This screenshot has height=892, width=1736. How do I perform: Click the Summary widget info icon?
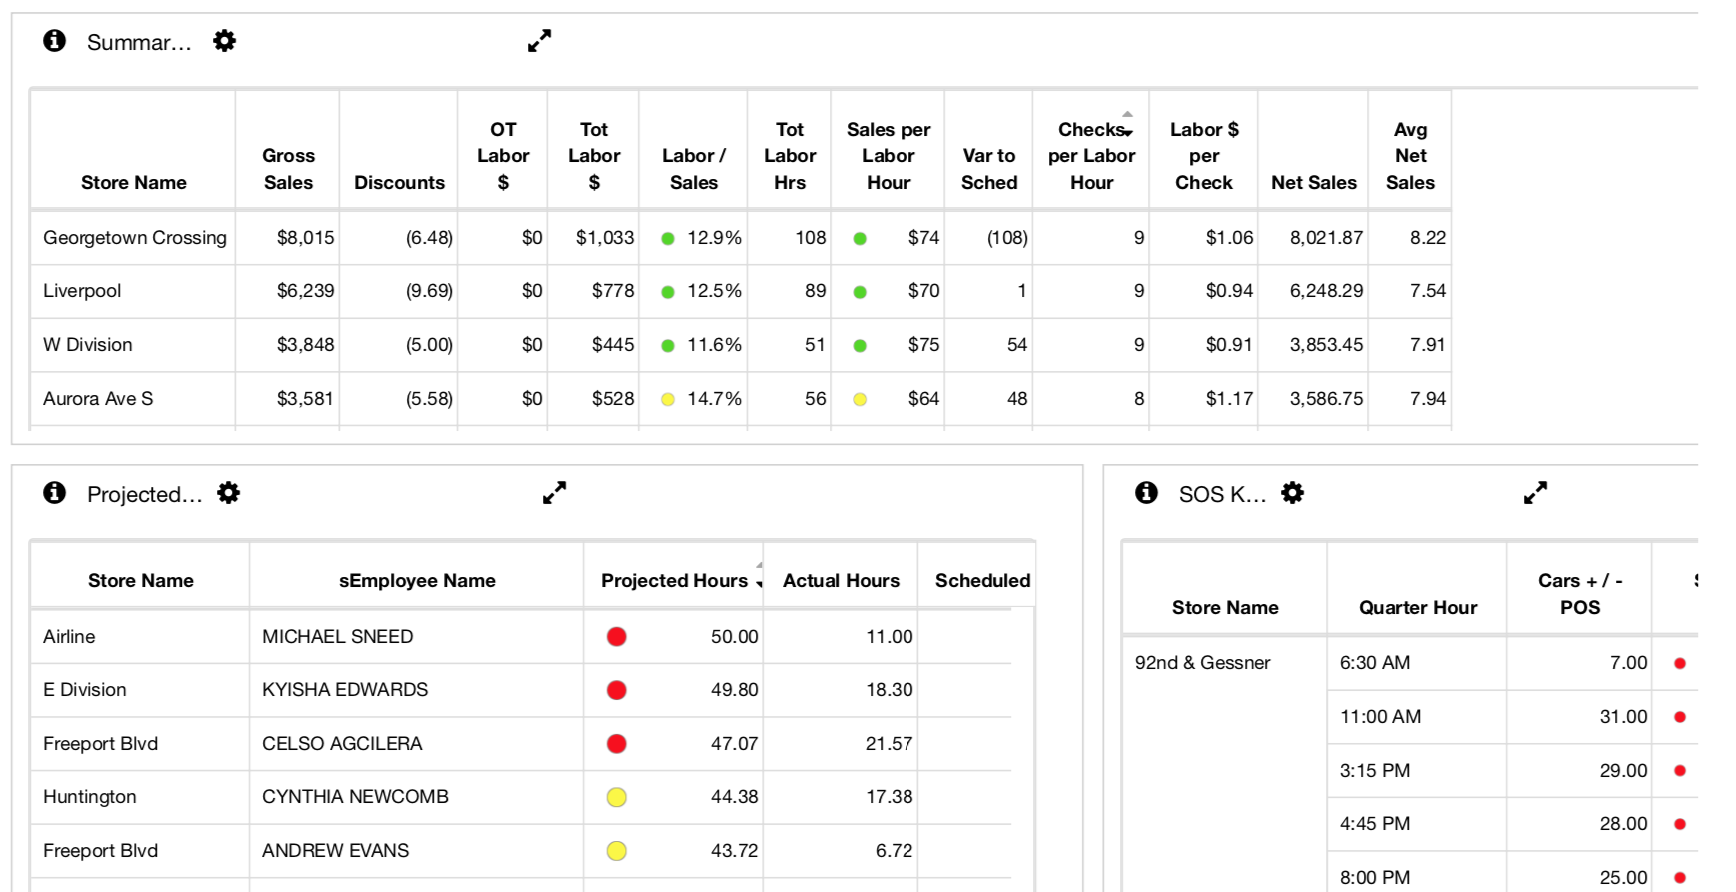point(55,41)
